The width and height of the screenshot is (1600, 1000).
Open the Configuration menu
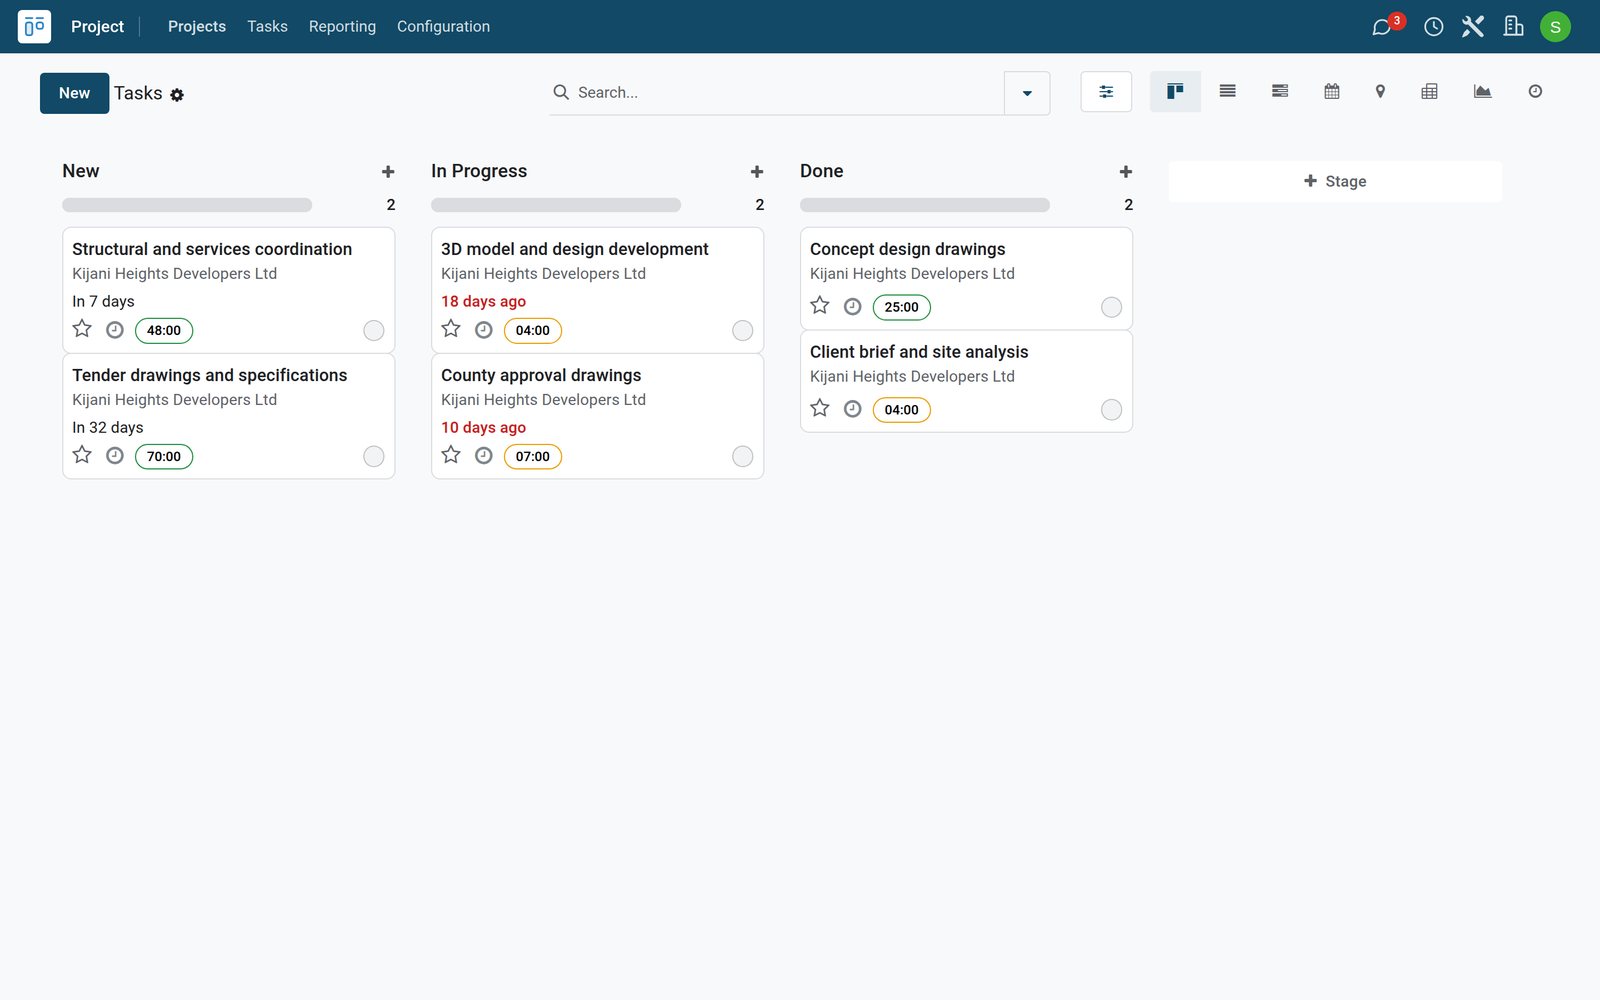pos(443,27)
